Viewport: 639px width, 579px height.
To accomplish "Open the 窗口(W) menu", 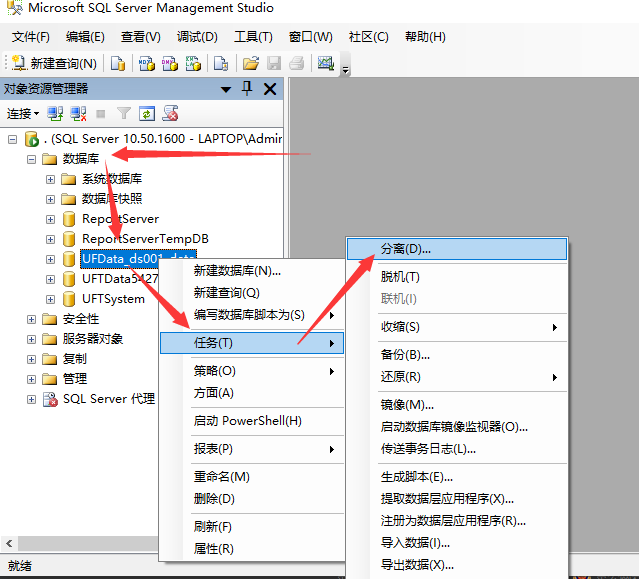I will [x=311, y=37].
